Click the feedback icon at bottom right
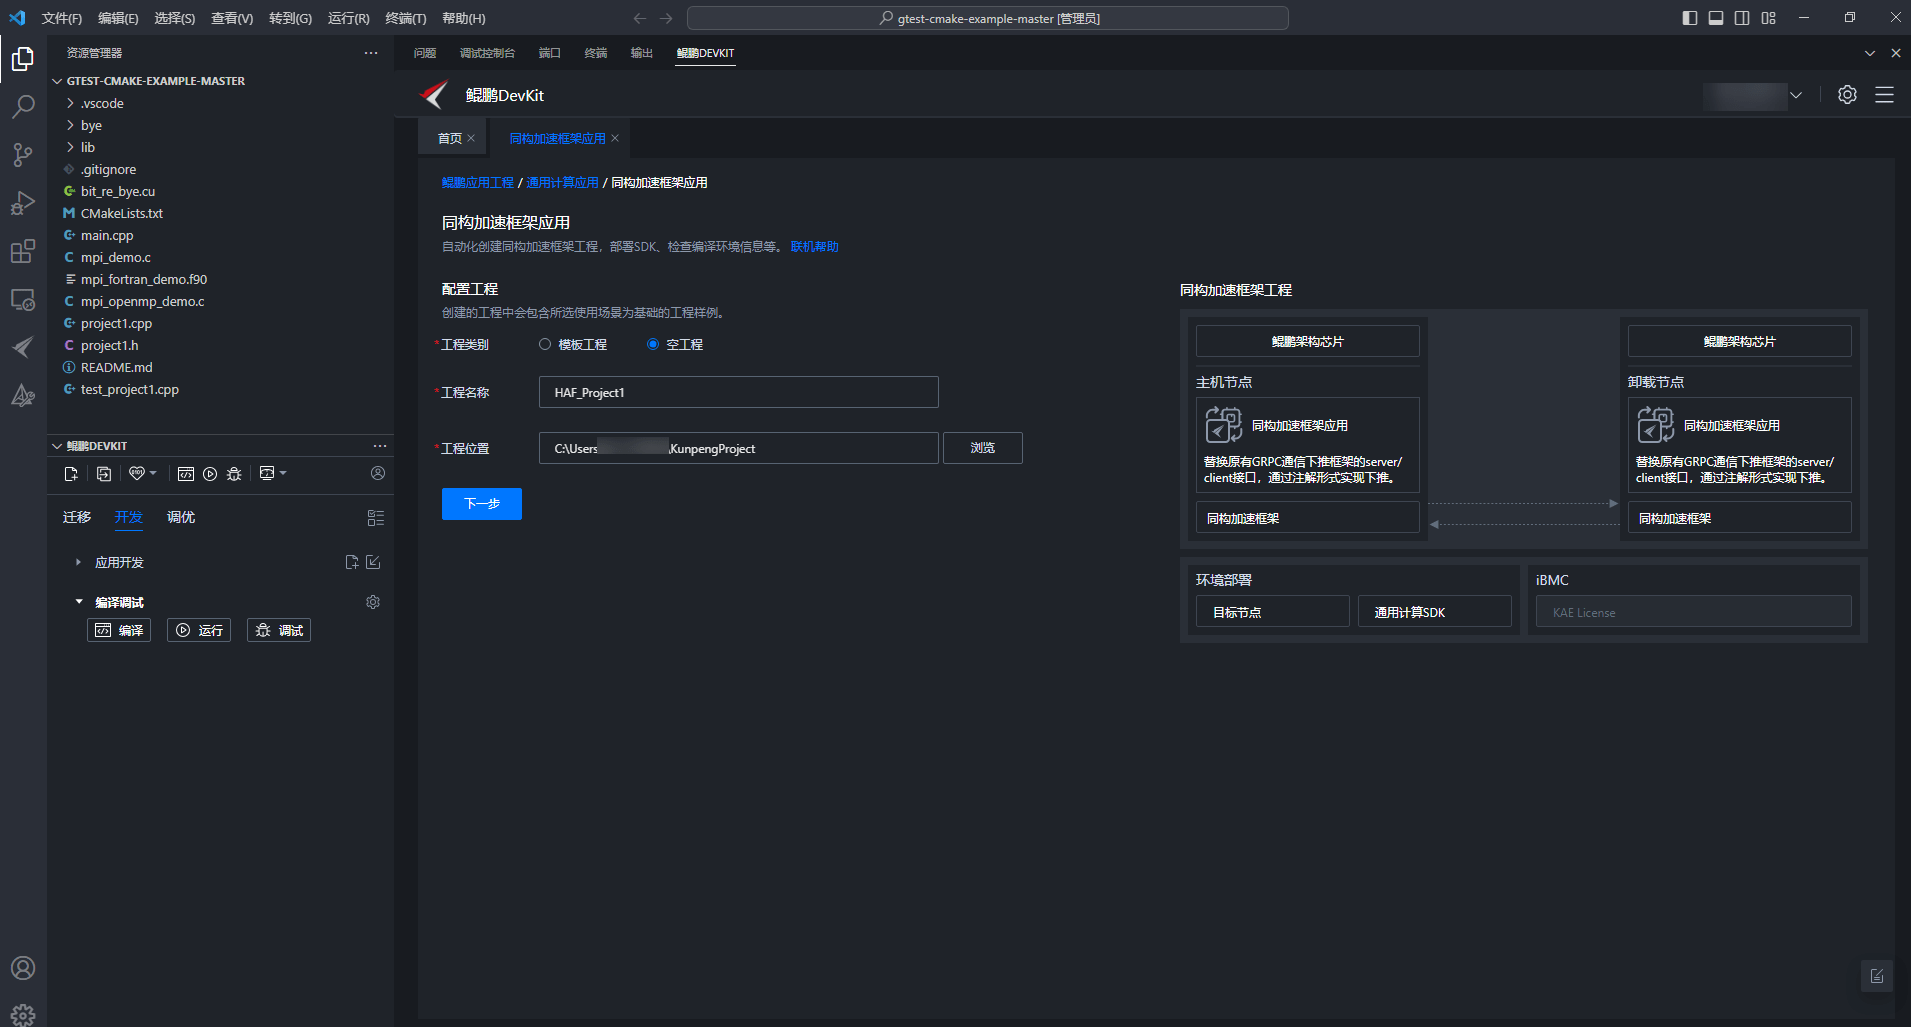 pyautogui.click(x=1877, y=976)
